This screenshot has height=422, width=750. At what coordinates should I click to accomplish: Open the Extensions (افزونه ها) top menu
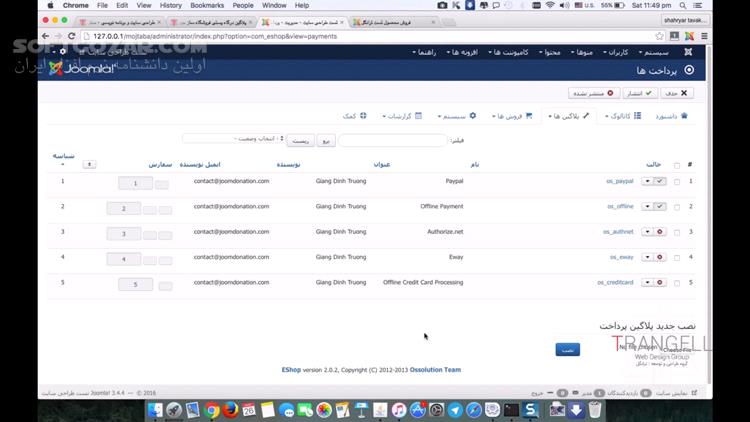tap(462, 52)
